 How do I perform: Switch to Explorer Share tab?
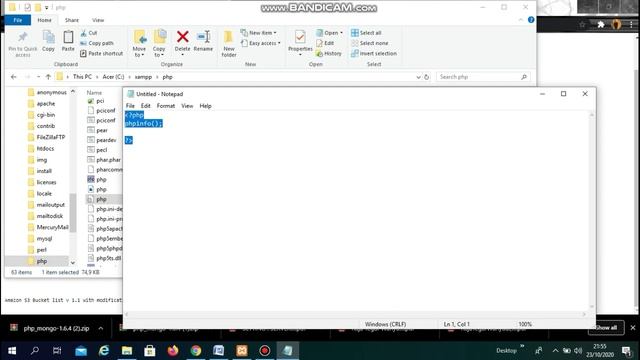71,20
